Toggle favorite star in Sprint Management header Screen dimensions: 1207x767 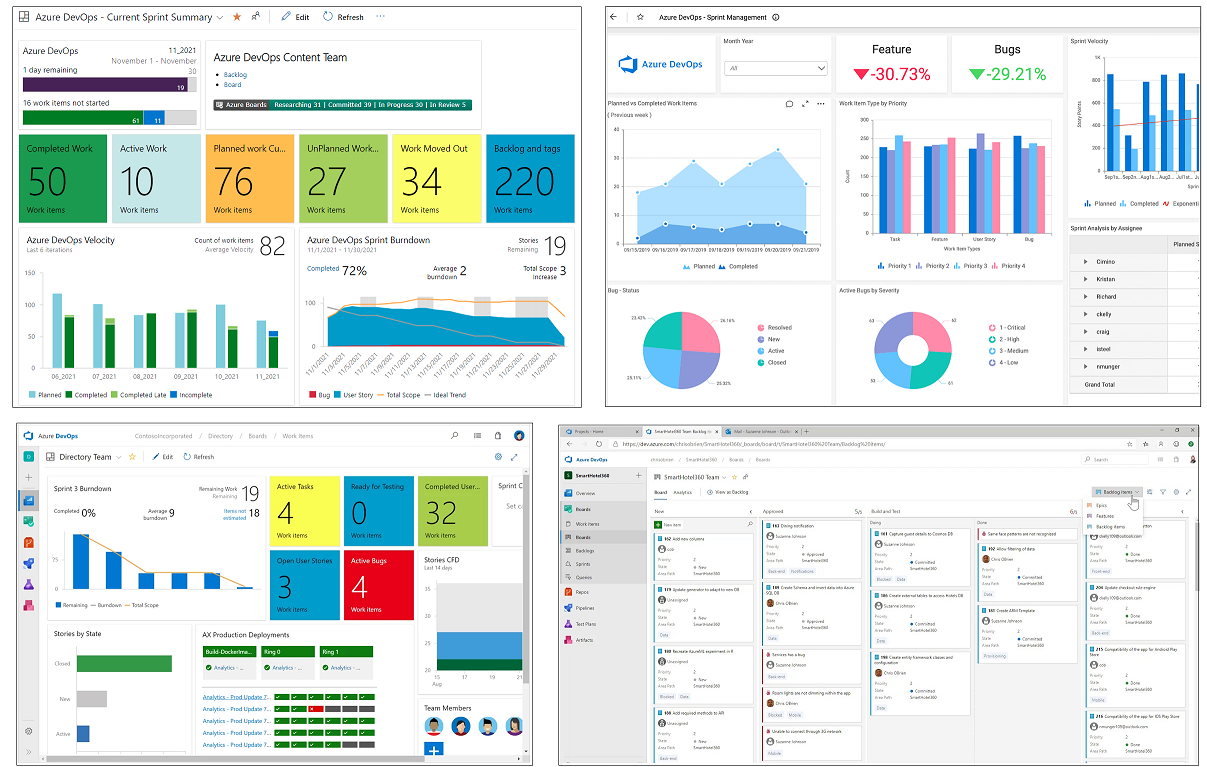[x=640, y=17]
